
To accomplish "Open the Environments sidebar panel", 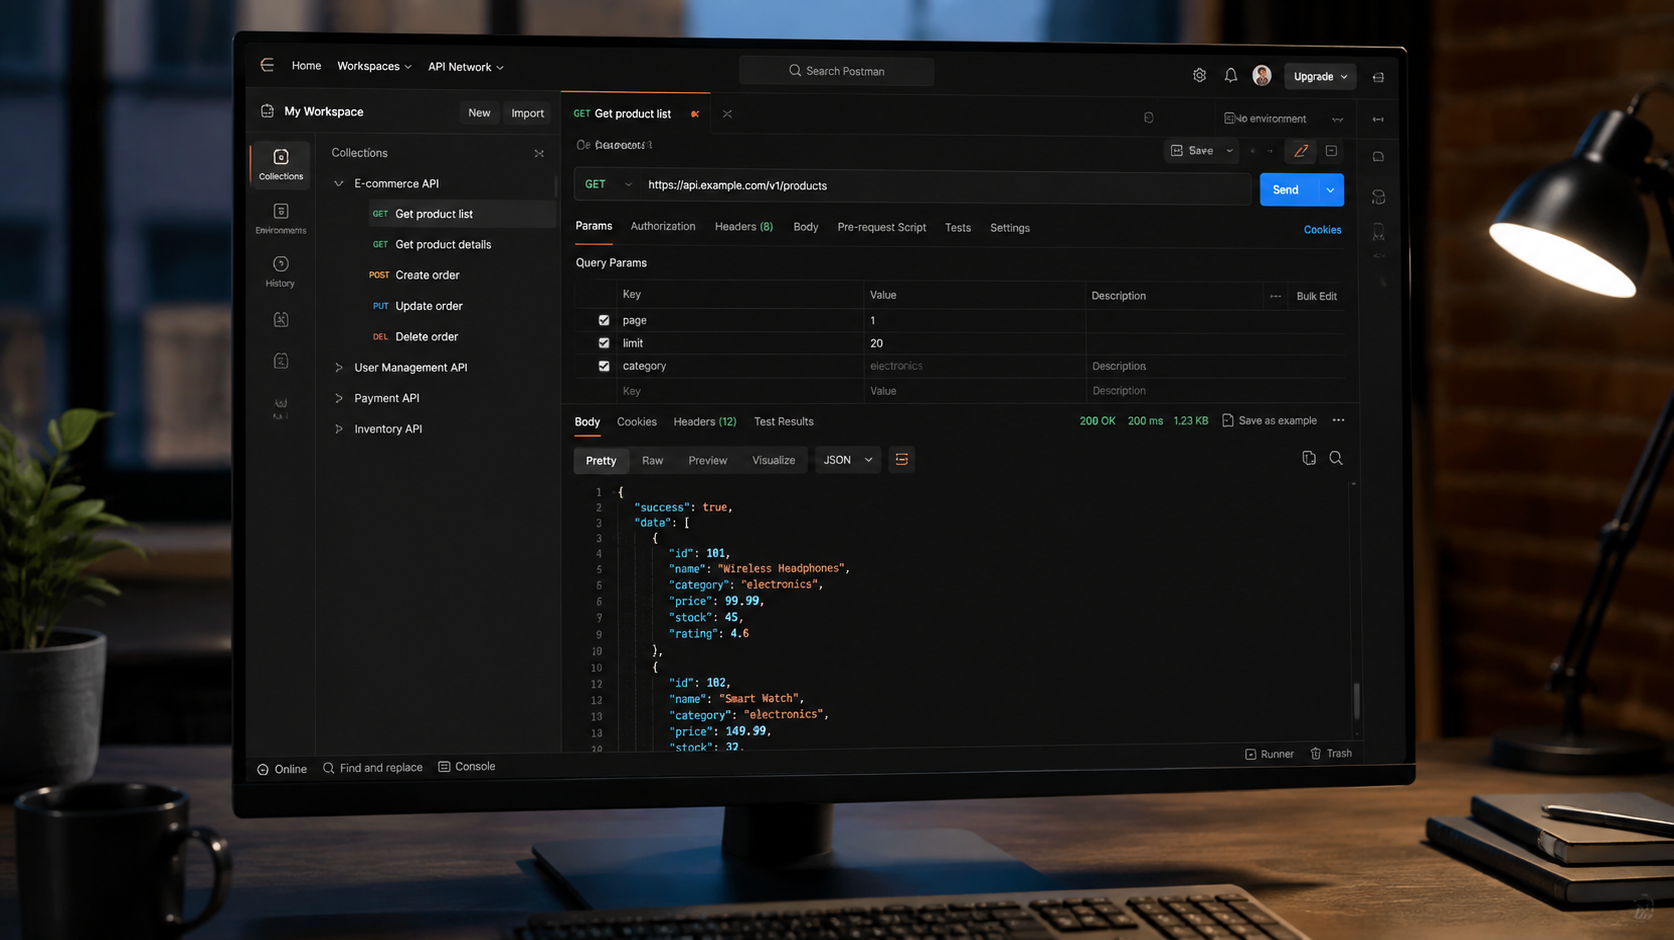I will click(281, 218).
